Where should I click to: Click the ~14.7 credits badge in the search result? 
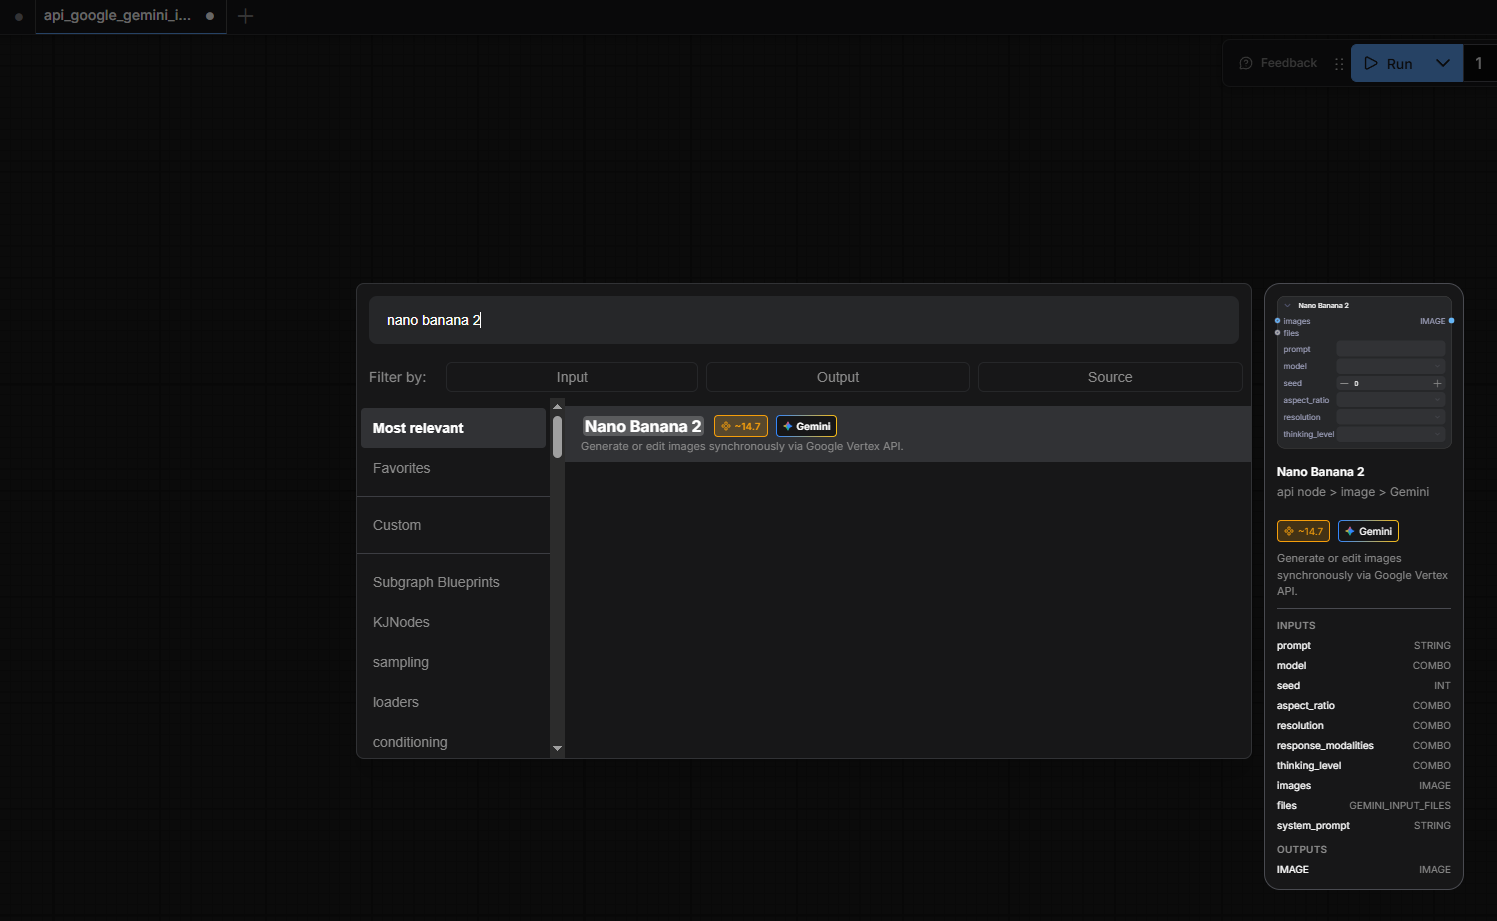(x=741, y=426)
